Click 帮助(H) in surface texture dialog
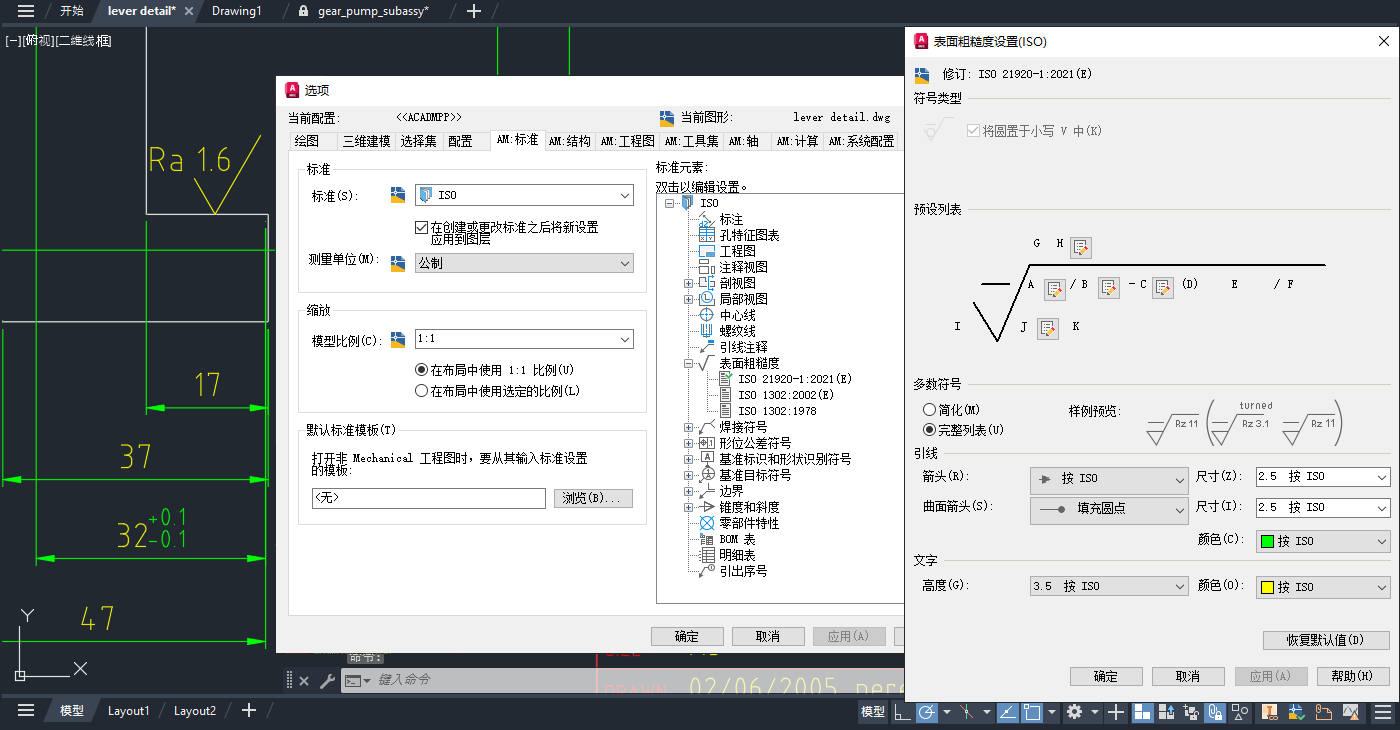Image resolution: width=1400 pixels, height=730 pixels. pyautogui.click(x=1353, y=676)
